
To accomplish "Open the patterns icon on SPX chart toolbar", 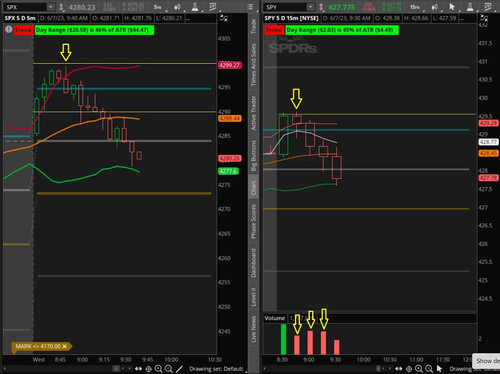I will point(212,7).
